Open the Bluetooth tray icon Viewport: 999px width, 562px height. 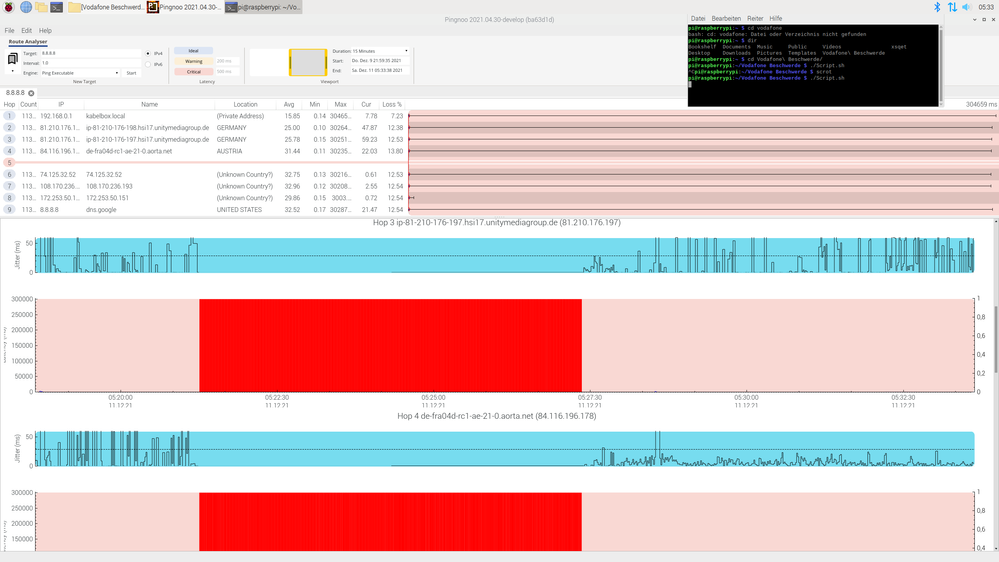(937, 7)
